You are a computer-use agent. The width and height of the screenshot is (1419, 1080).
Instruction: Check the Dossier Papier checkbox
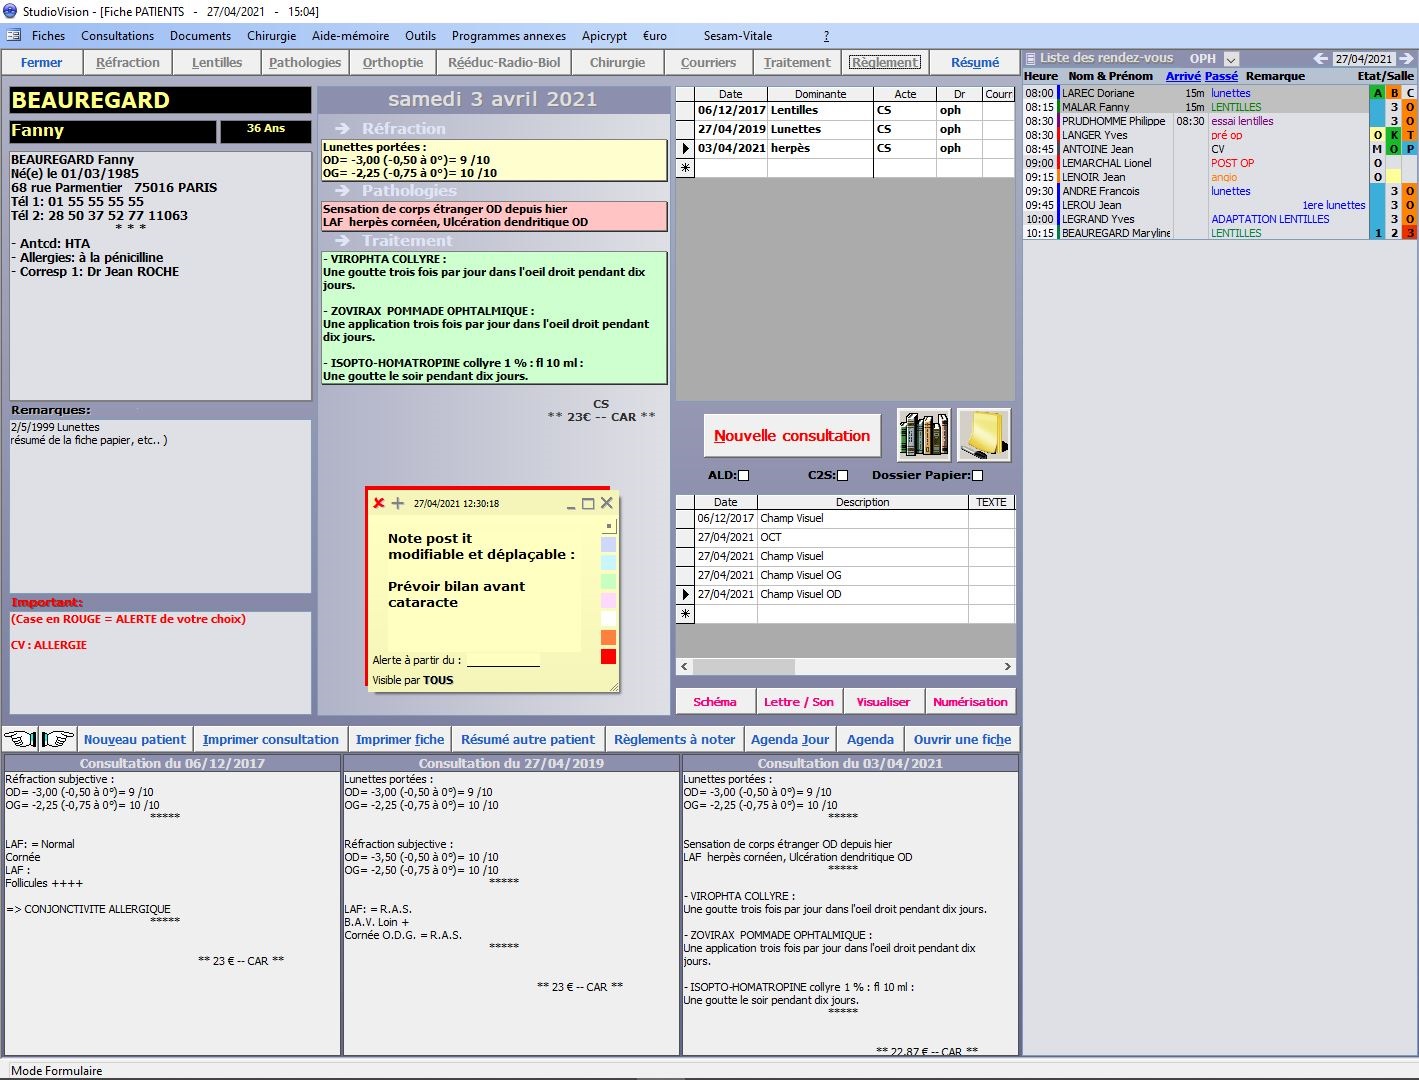[x=977, y=476]
